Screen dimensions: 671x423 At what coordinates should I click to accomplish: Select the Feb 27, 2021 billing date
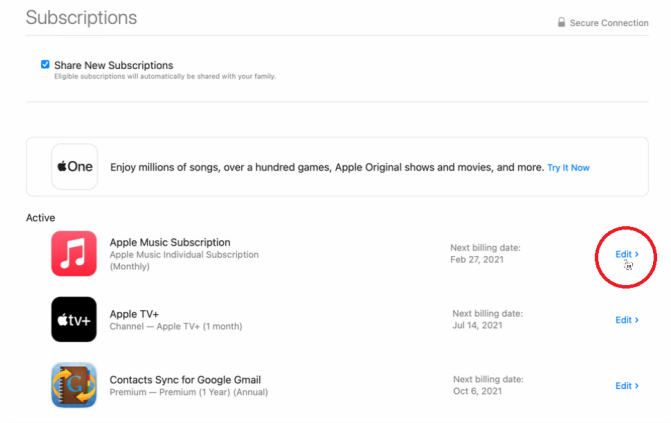(x=475, y=260)
